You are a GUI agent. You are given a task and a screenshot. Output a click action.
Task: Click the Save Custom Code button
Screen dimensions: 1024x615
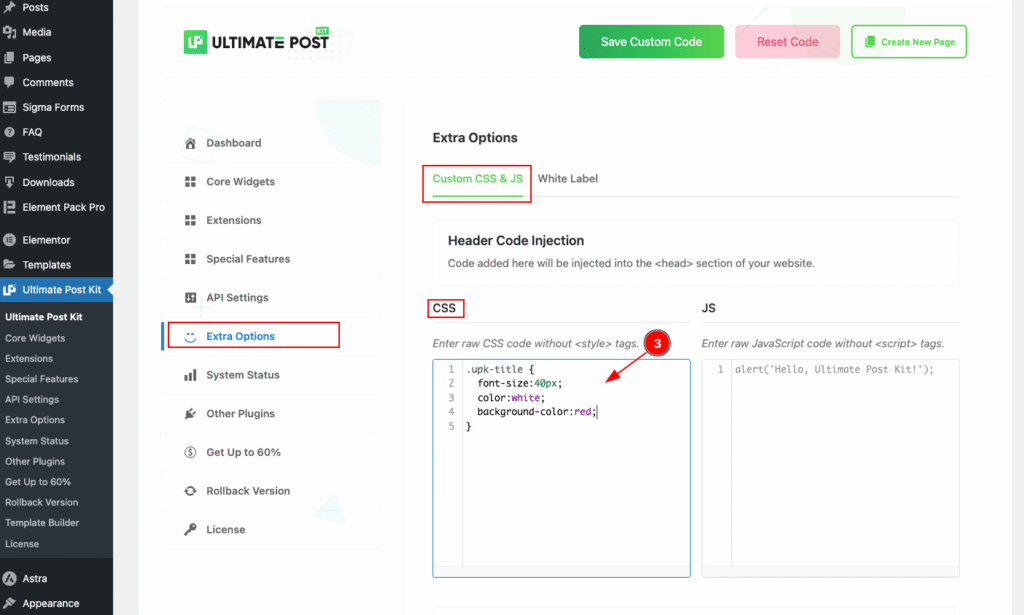pos(651,42)
